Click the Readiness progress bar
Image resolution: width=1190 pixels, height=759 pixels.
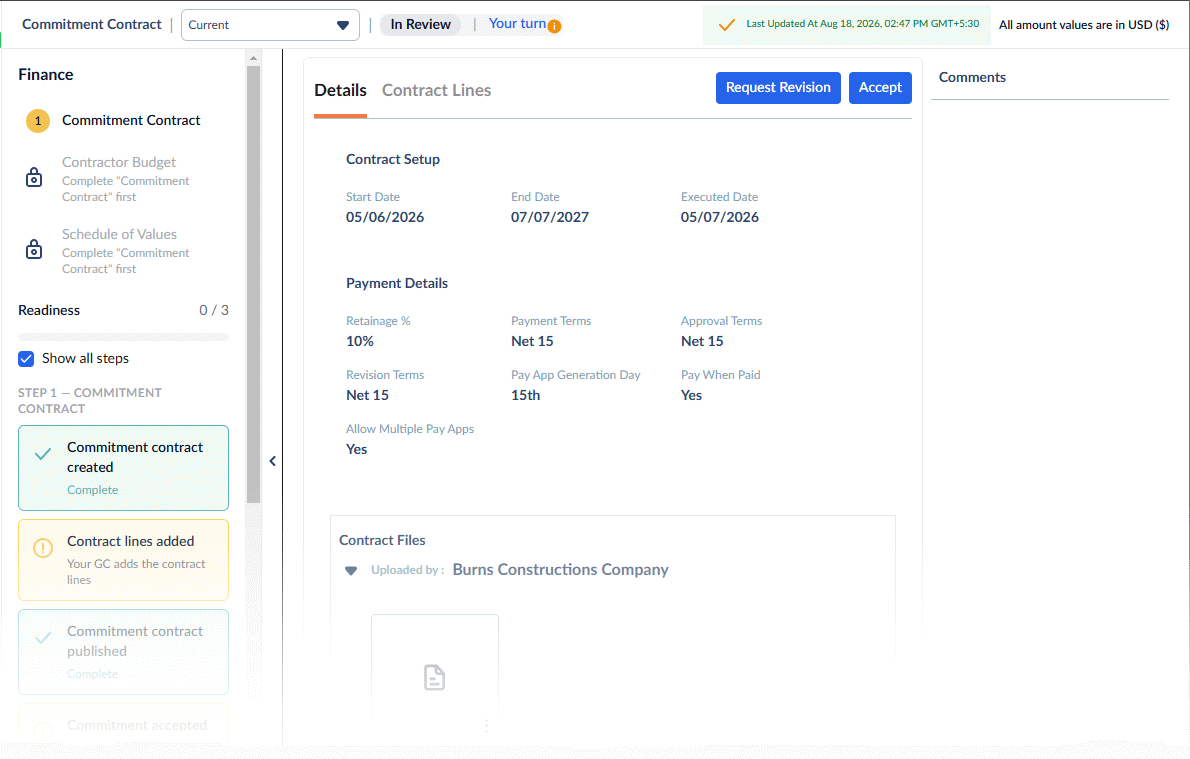click(x=123, y=336)
